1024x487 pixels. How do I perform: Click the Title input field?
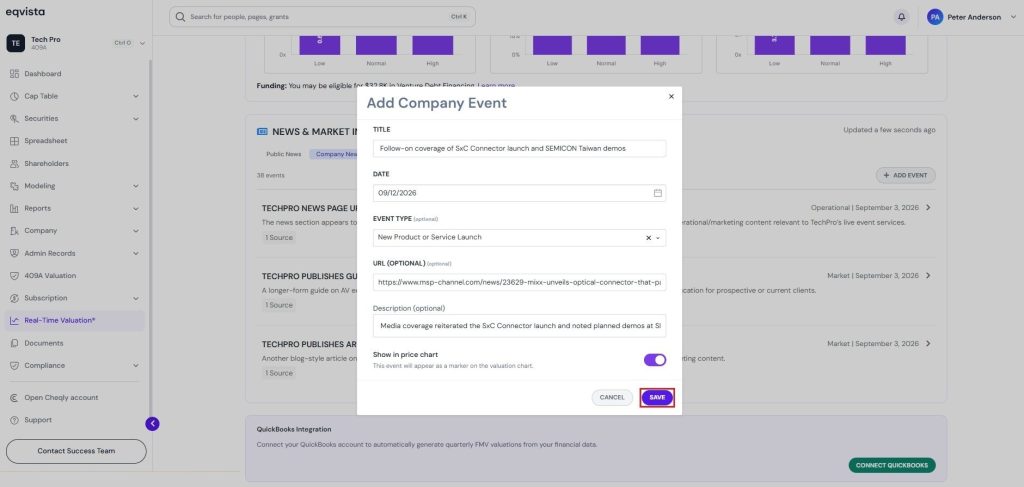tap(519, 148)
